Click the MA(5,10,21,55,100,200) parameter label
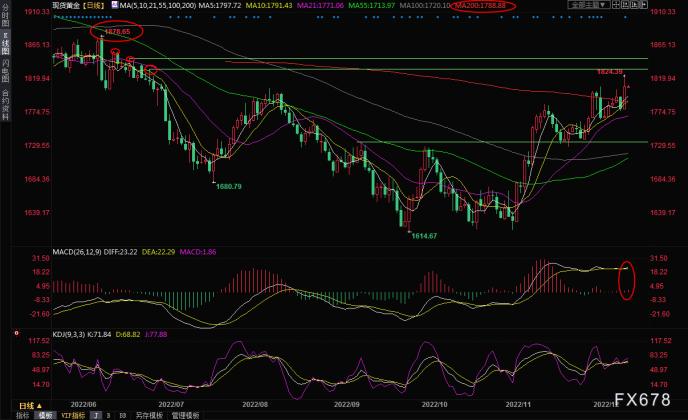688x420 pixels. [158, 5]
